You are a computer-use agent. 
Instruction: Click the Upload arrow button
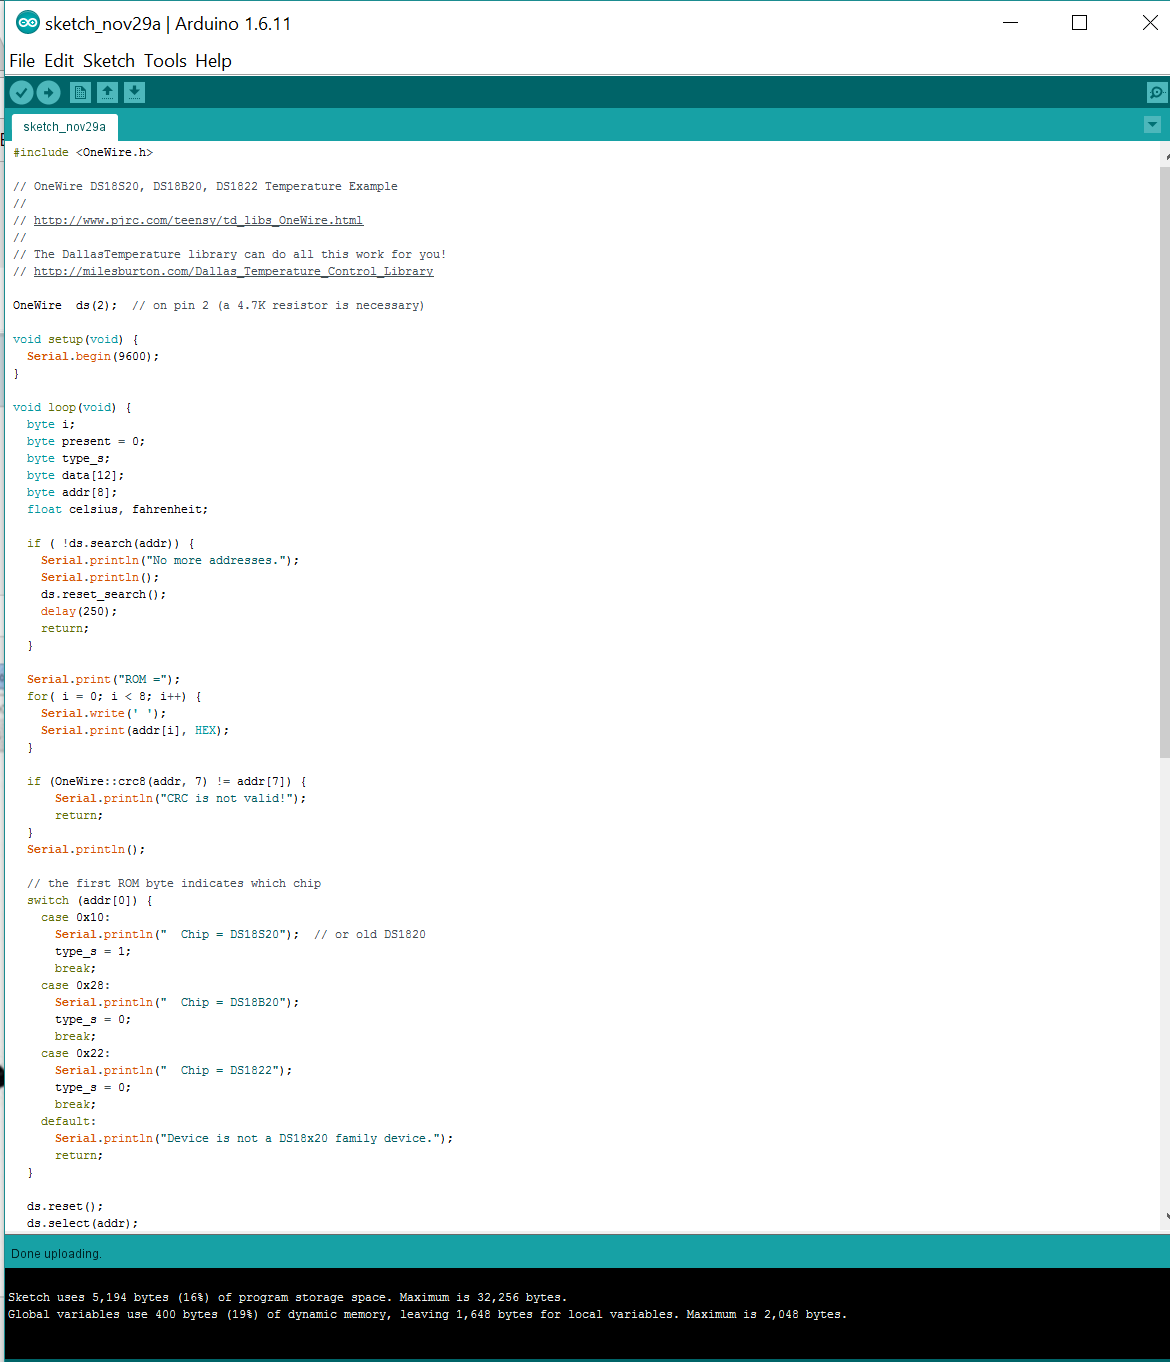coord(48,93)
